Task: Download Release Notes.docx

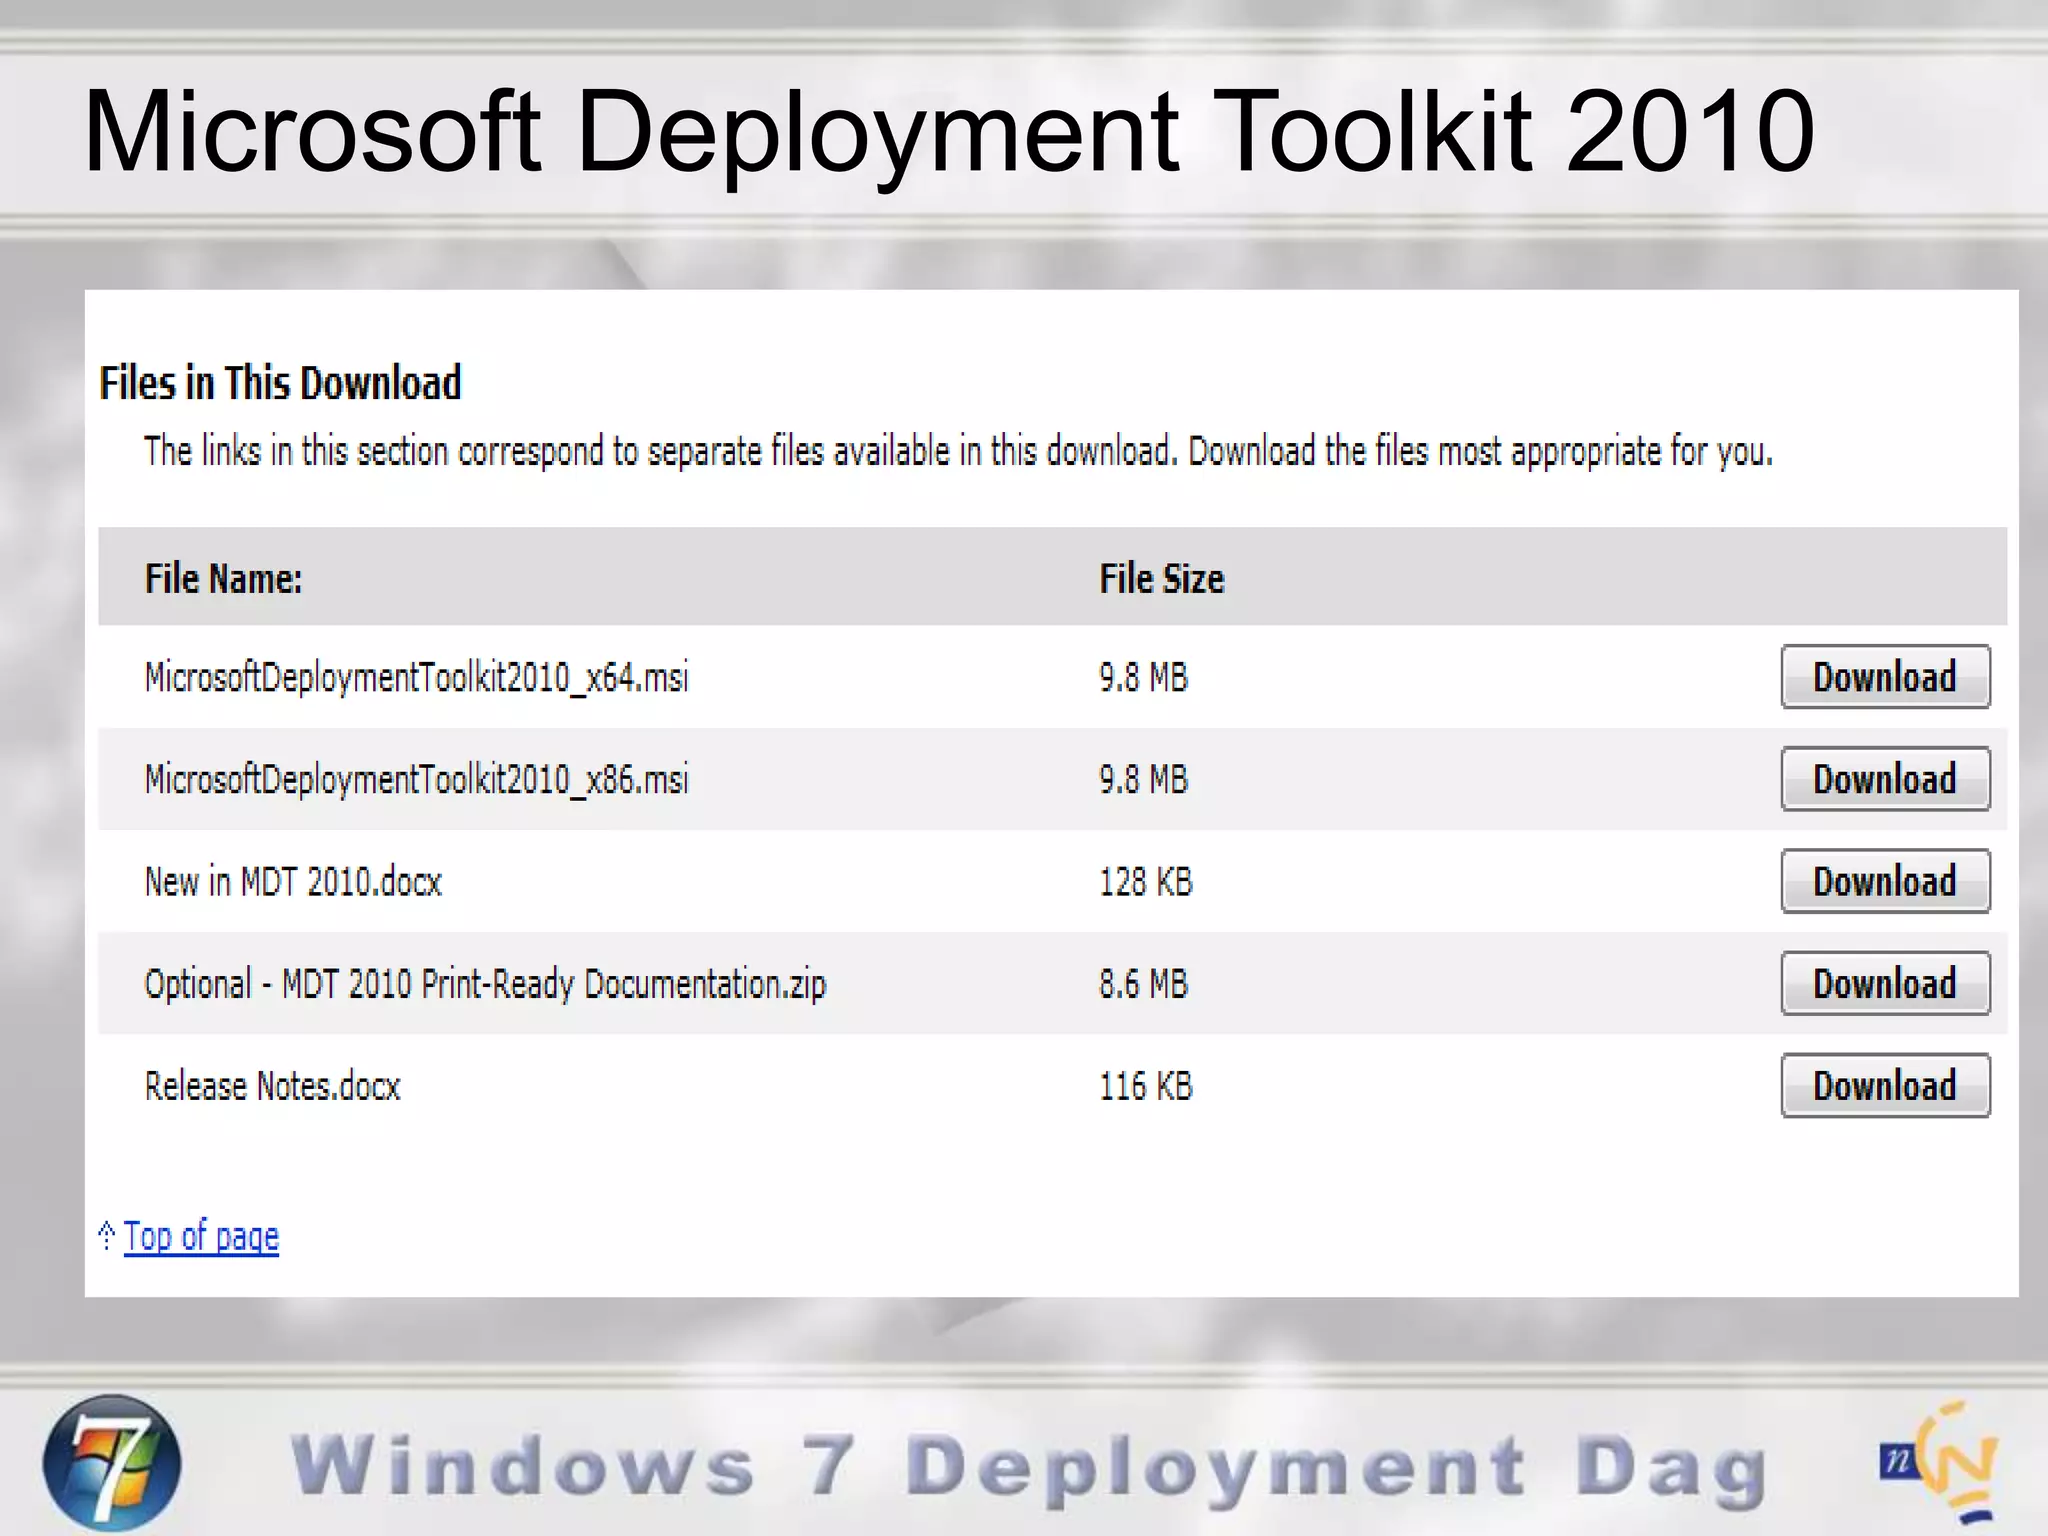Action: (x=1885, y=1086)
